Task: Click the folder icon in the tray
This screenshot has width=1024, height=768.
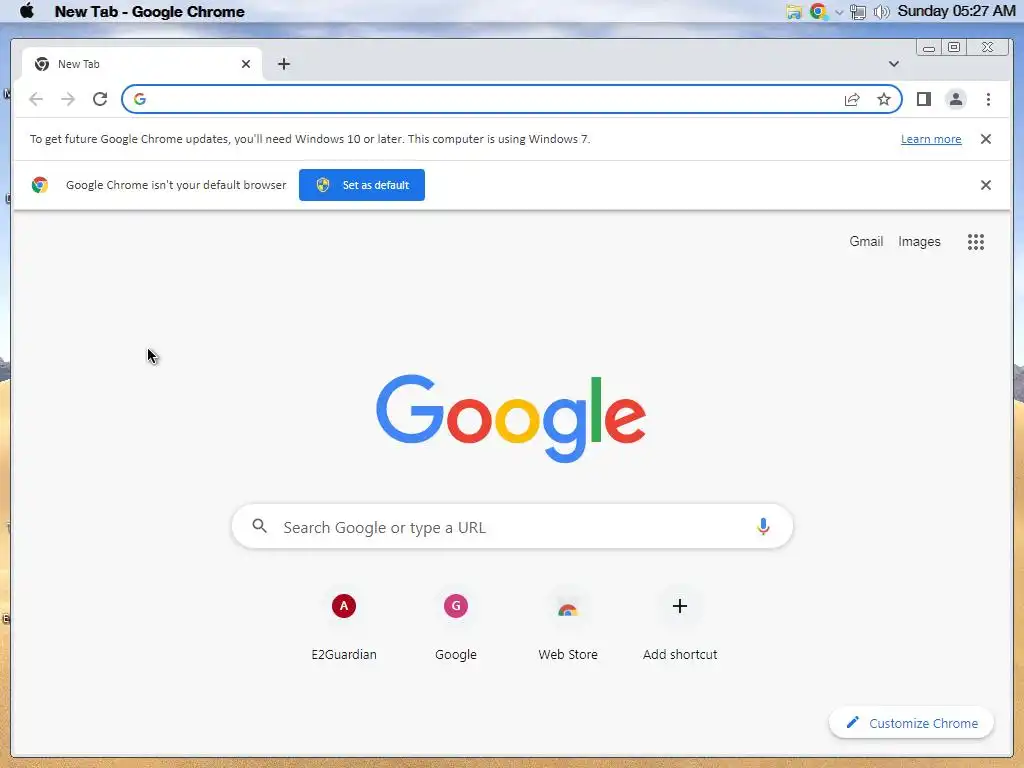Action: tap(793, 12)
